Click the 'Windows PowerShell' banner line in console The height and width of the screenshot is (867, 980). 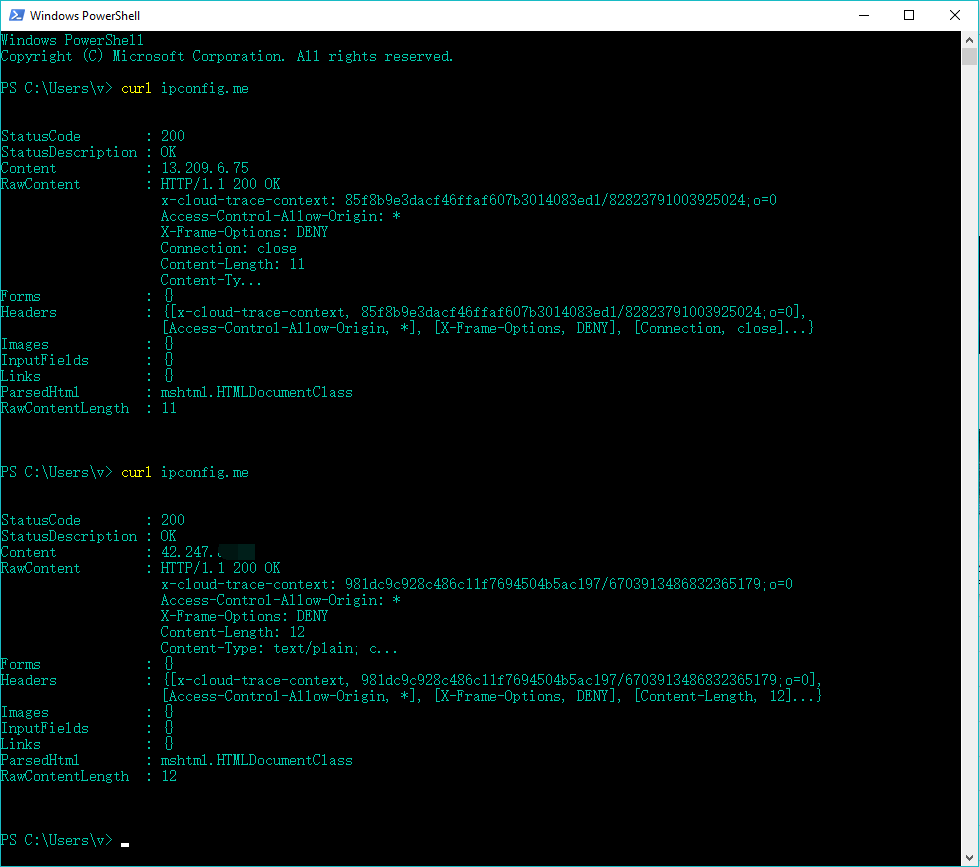point(72,40)
